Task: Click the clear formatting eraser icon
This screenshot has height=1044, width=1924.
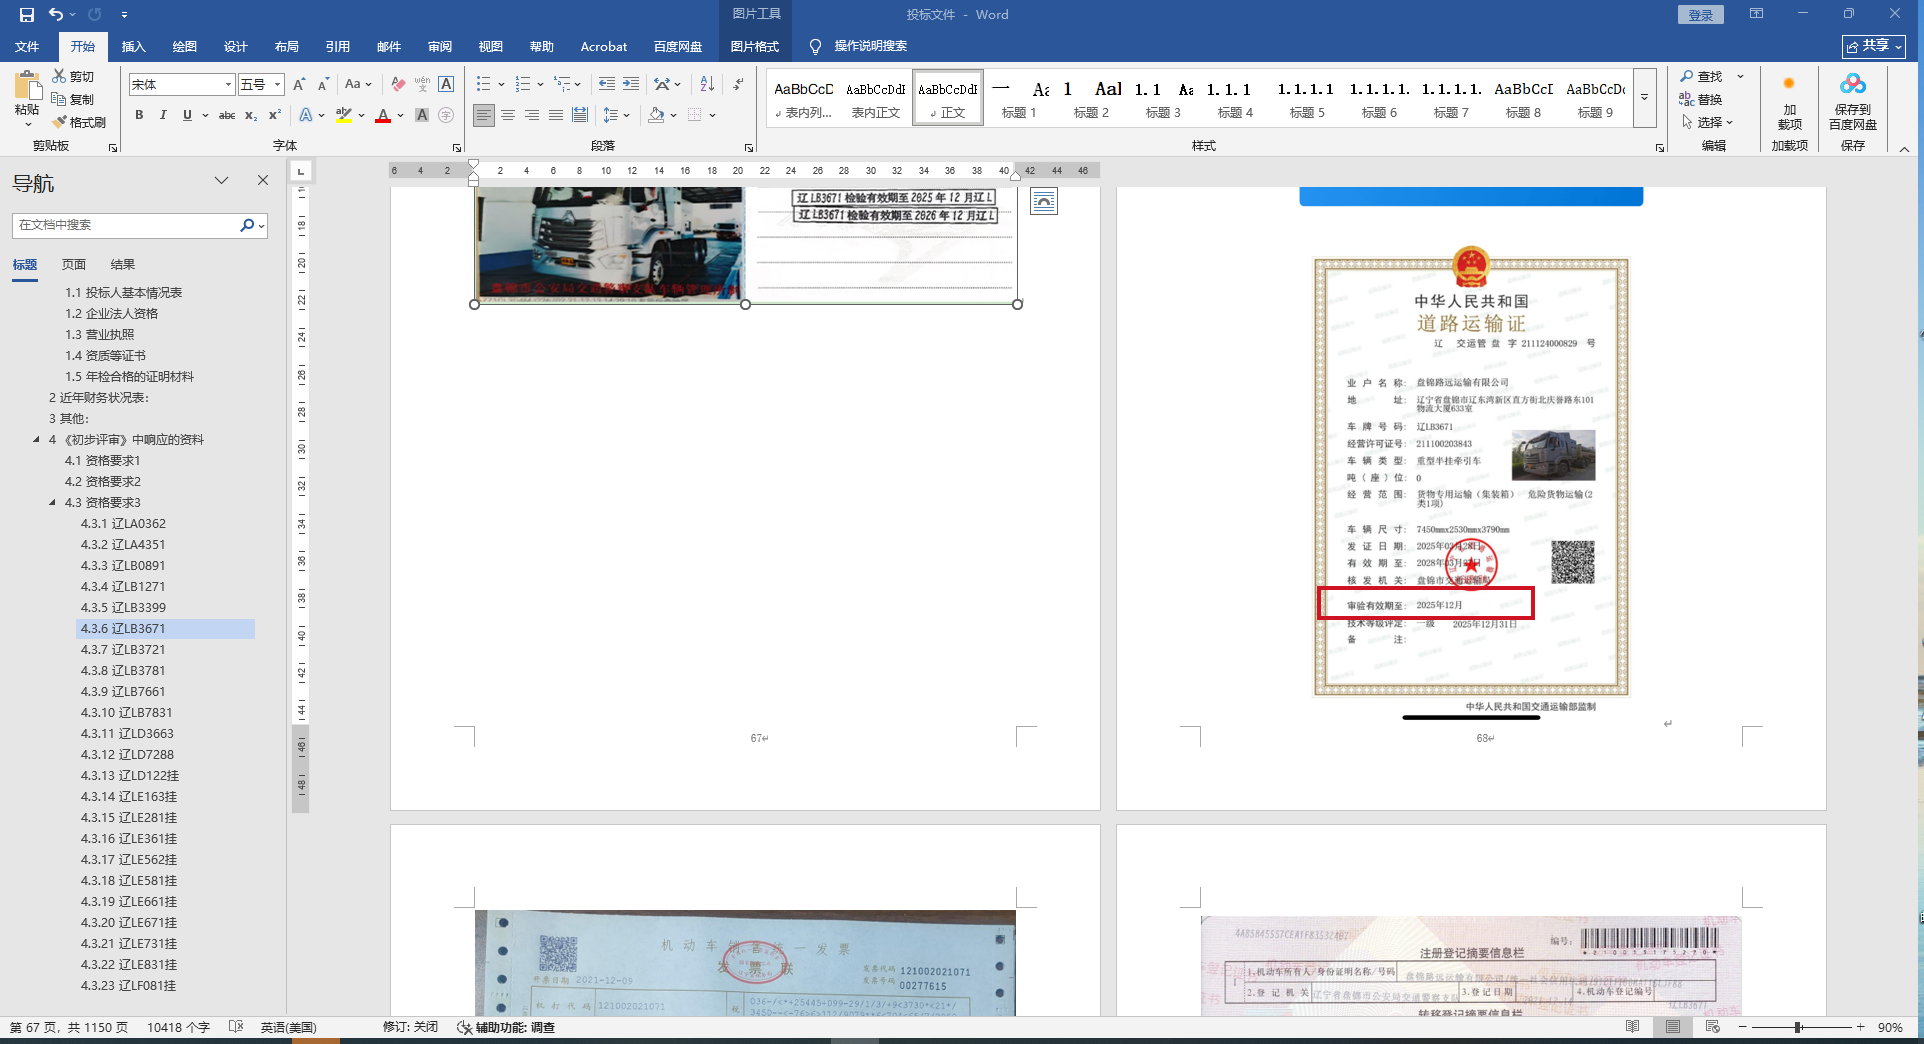Action: [398, 84]
